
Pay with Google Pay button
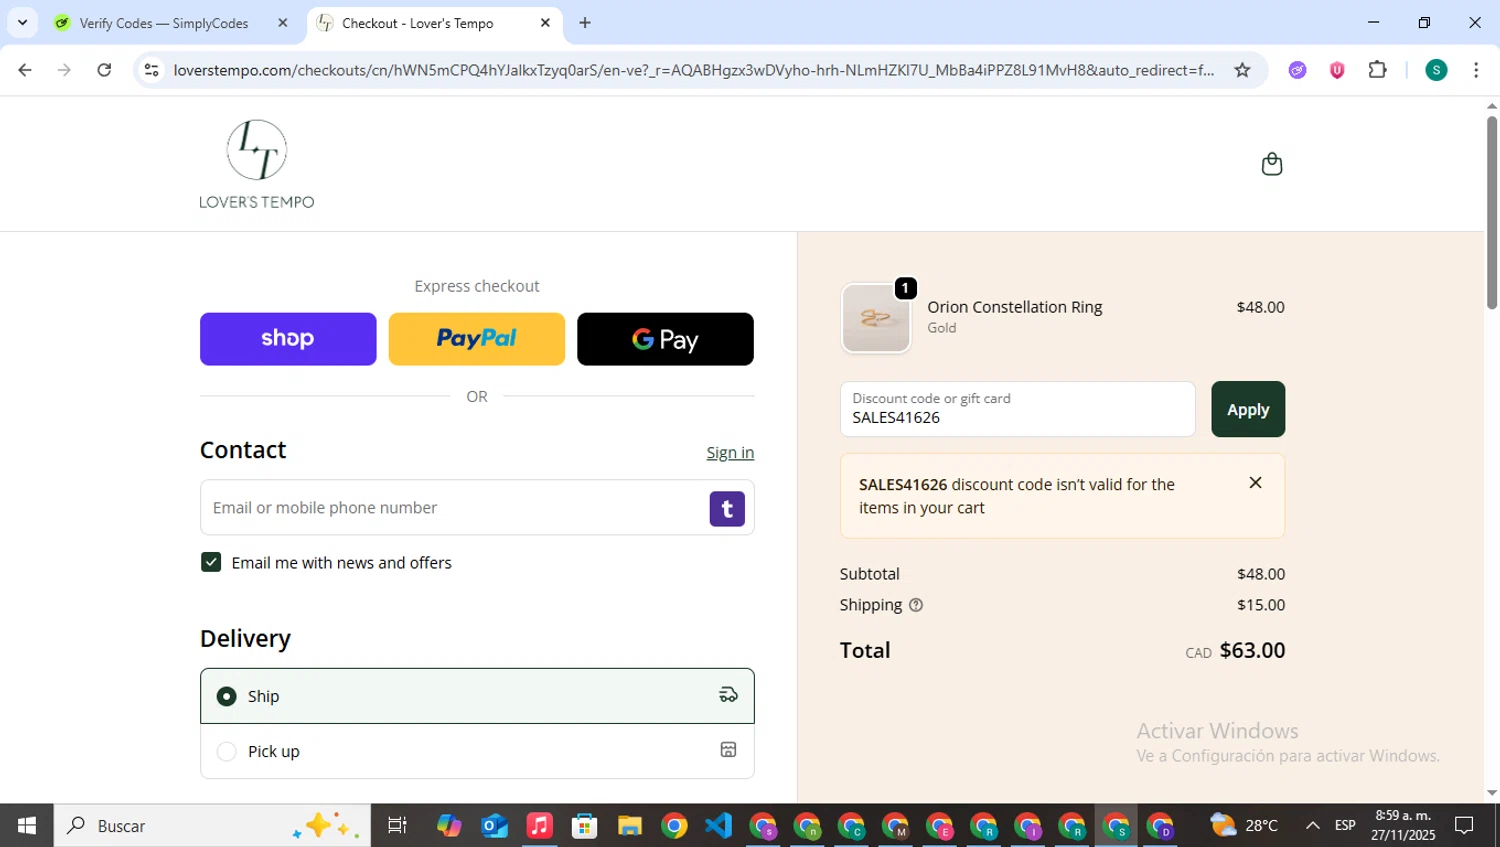tap(665, 339)
